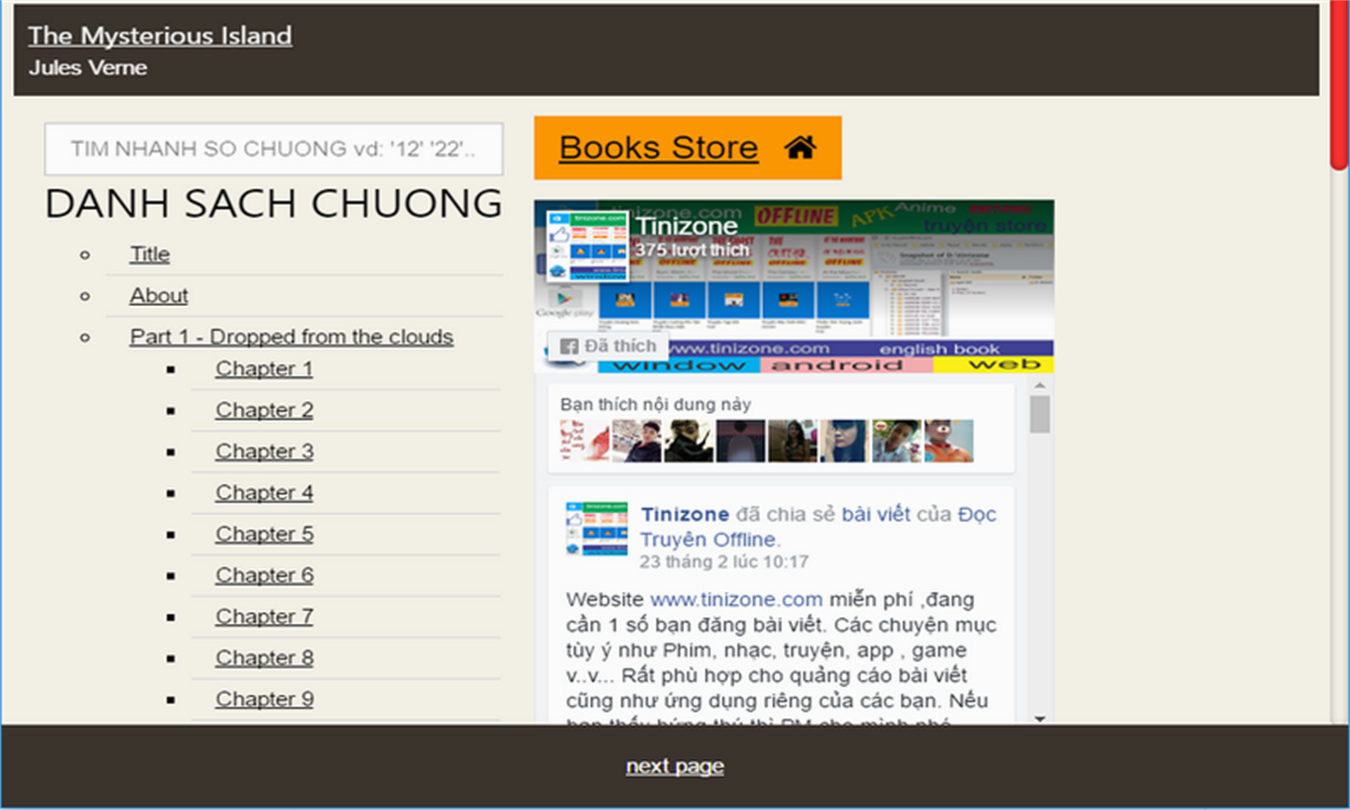The width and height of the screenshot is (1350, 810).
Task: Open Chapter 5 link
Action: click(264, 534)
